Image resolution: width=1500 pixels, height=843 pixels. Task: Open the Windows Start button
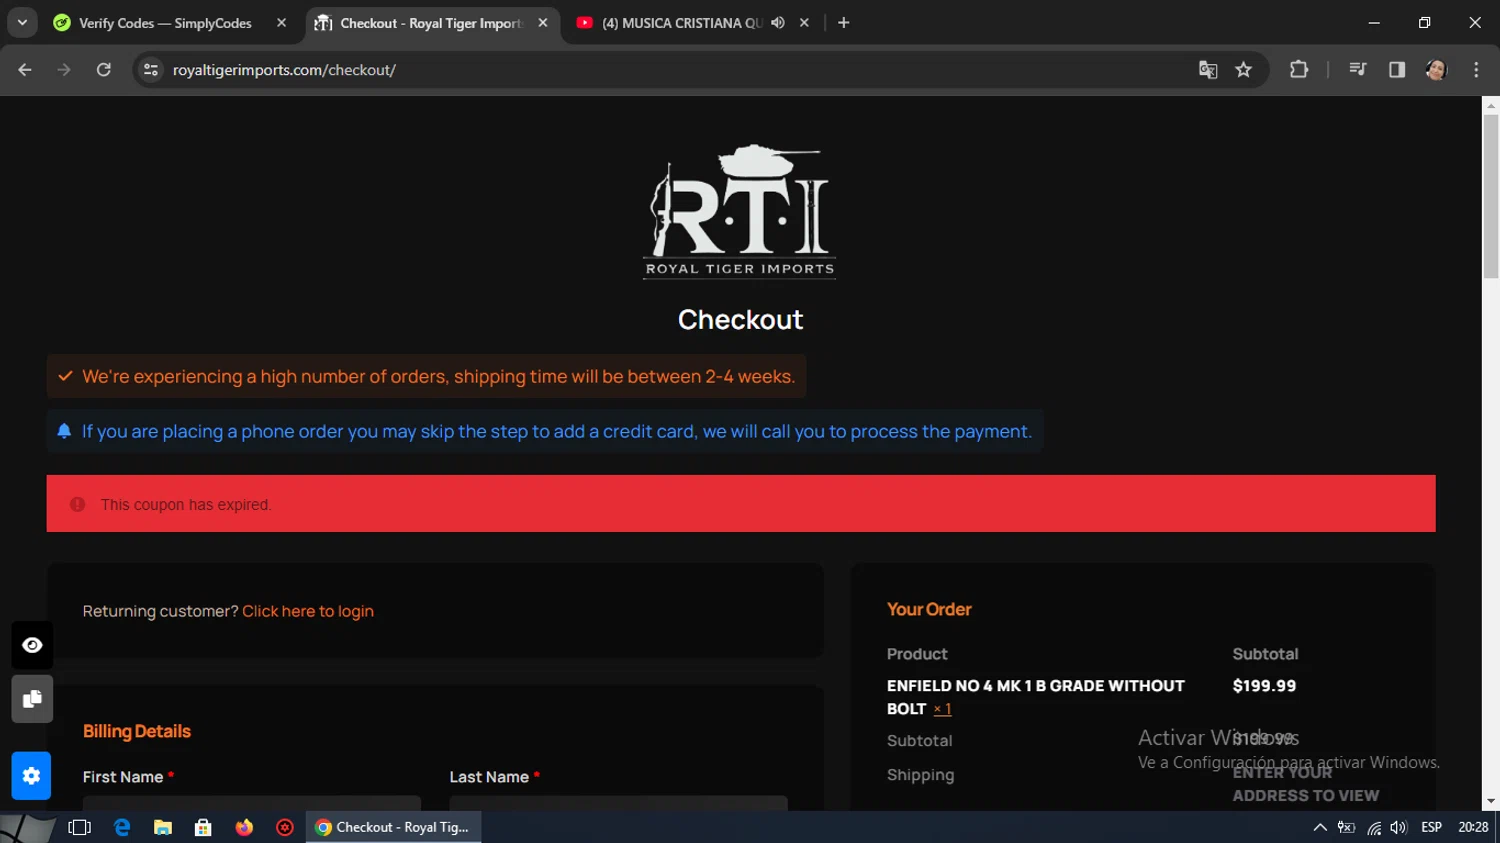[x=28, y=828]
